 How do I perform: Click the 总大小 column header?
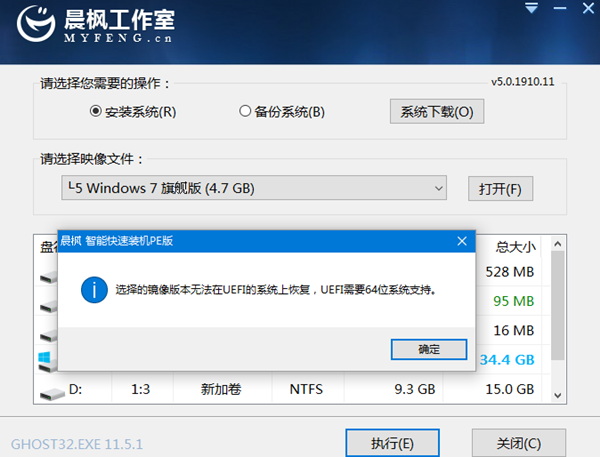(516, 245)
